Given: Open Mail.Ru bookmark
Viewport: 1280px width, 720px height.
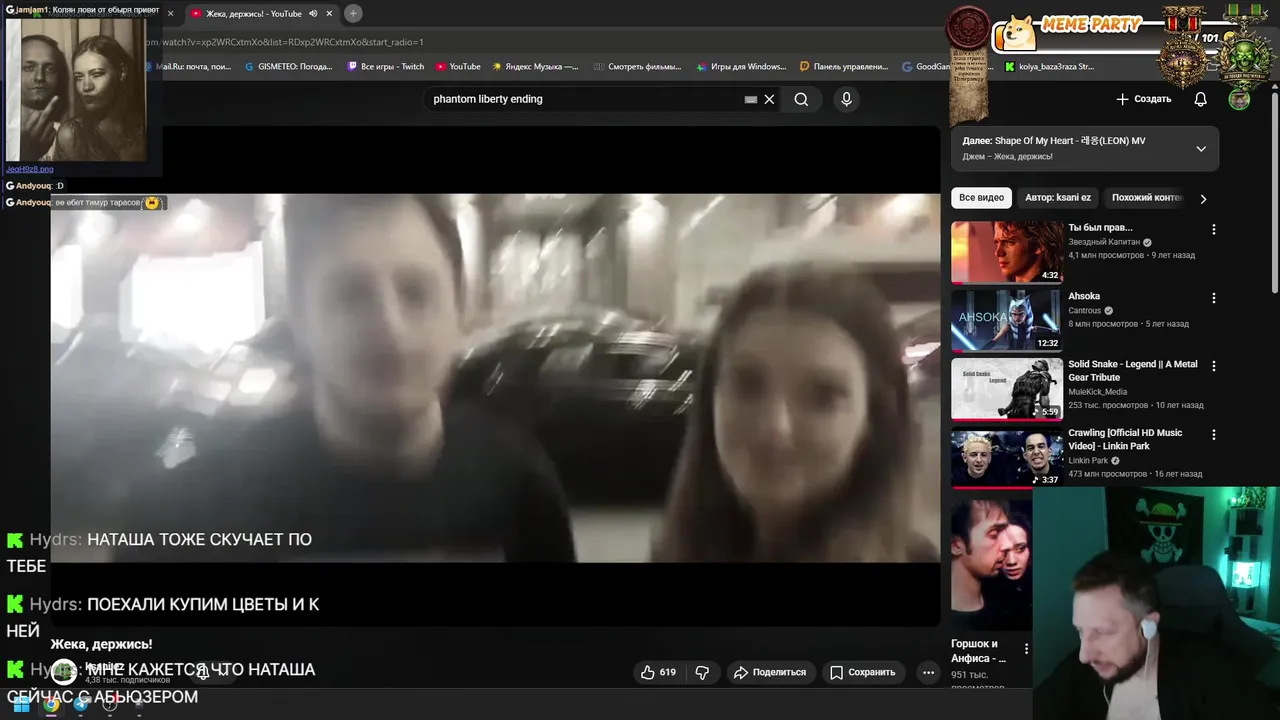Looking at the screenshot, I should pyautogui.click(x=187, y=67).
